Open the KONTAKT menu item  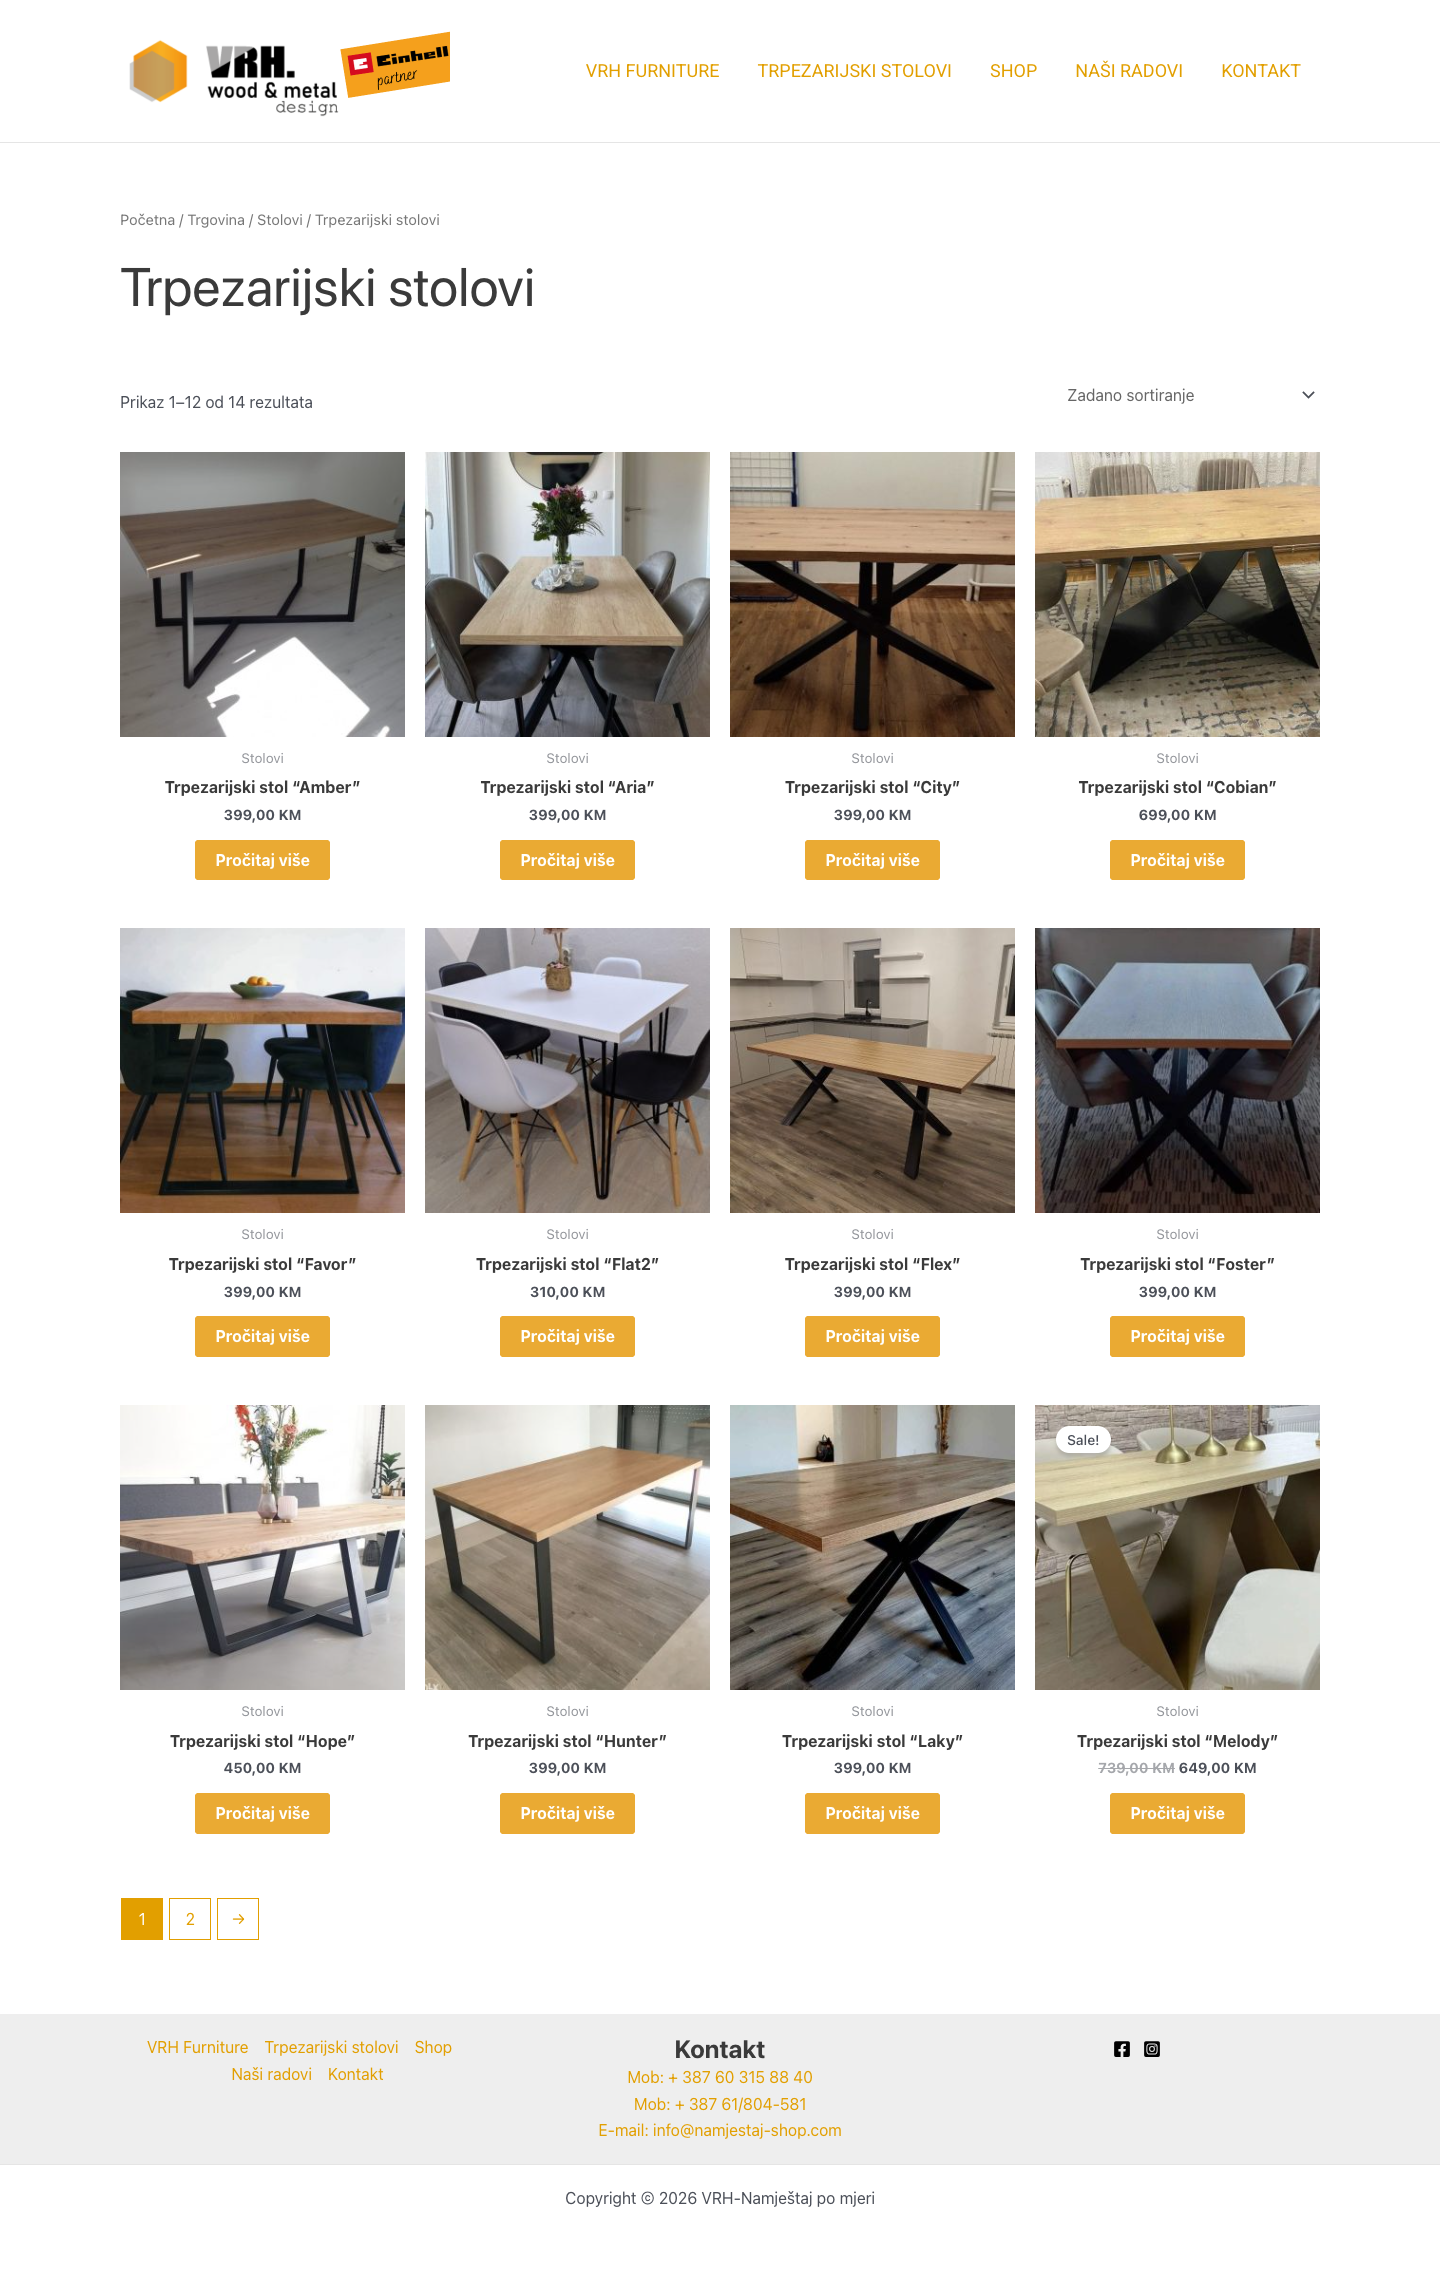pyautogui.click(x=1261, y=71)
